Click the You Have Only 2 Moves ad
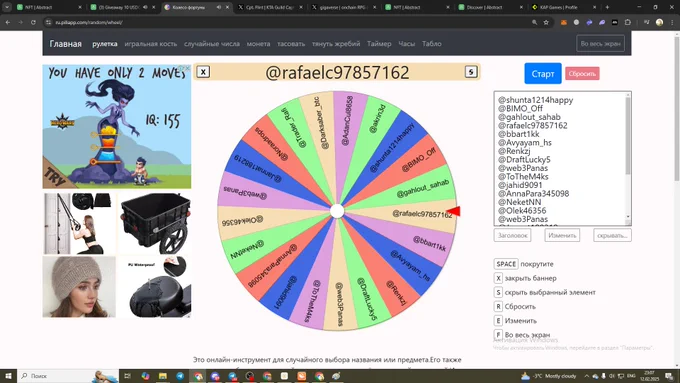The height and width of the screenshot is (383, 680). tap(117, 126)
